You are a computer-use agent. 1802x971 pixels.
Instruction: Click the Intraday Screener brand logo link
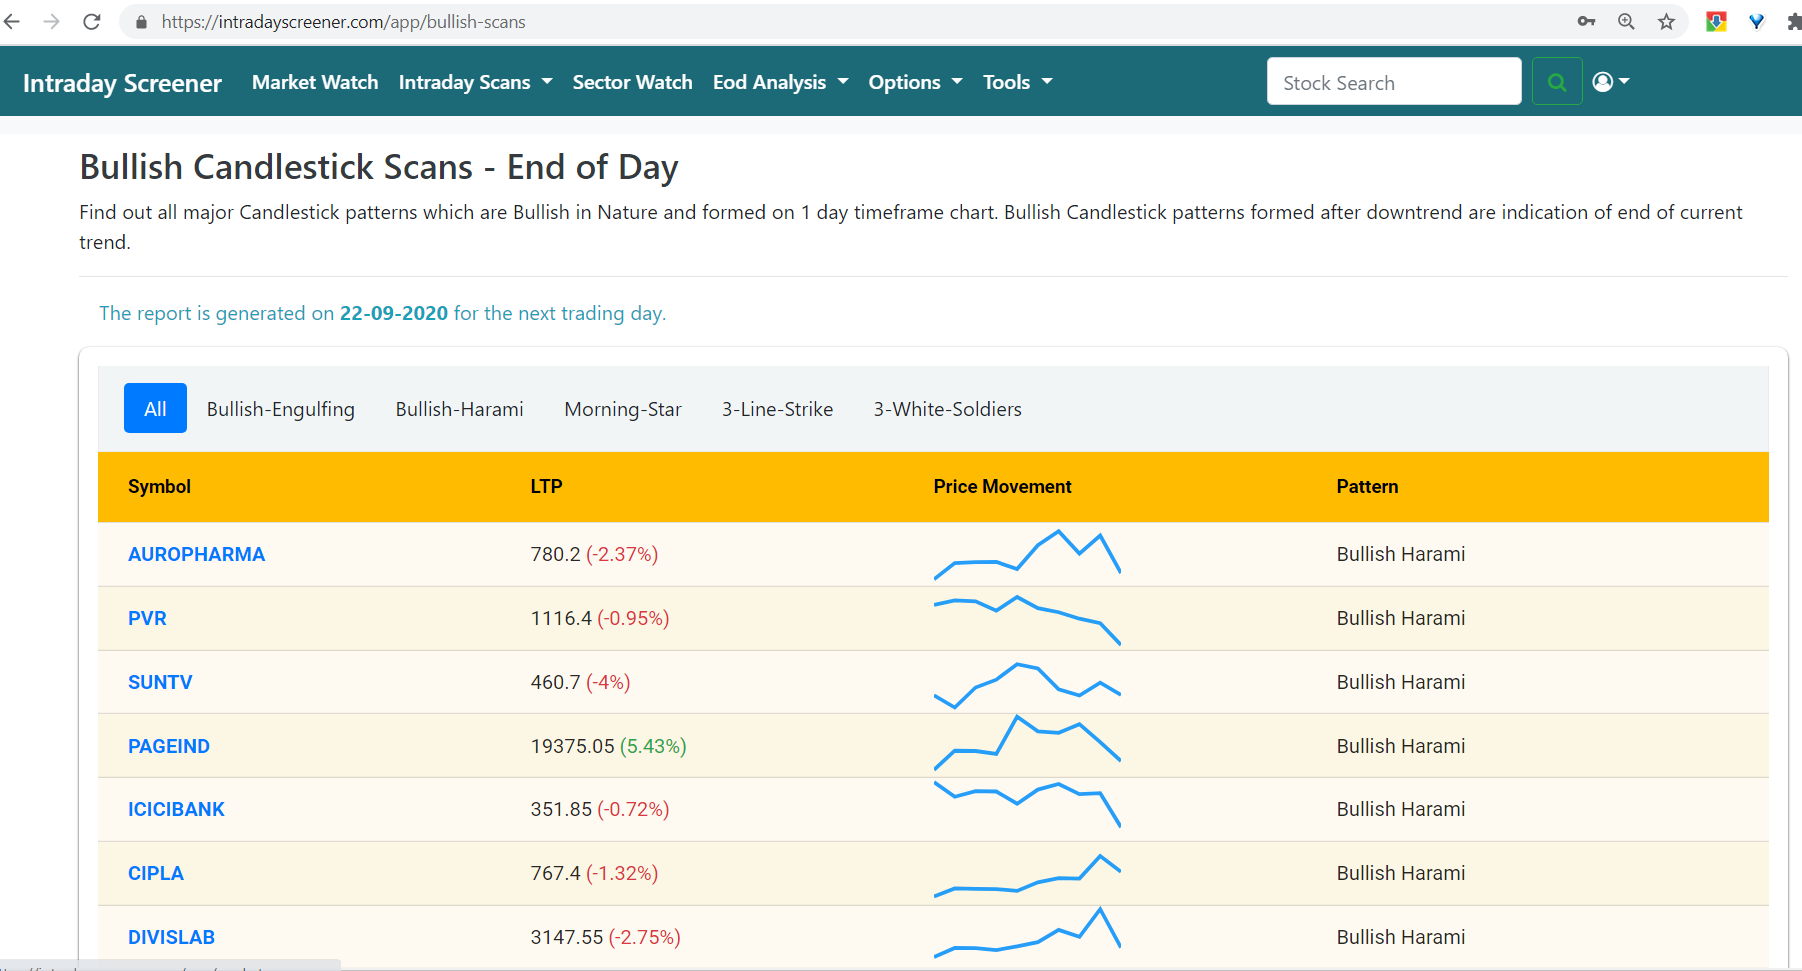click(122, 83)
